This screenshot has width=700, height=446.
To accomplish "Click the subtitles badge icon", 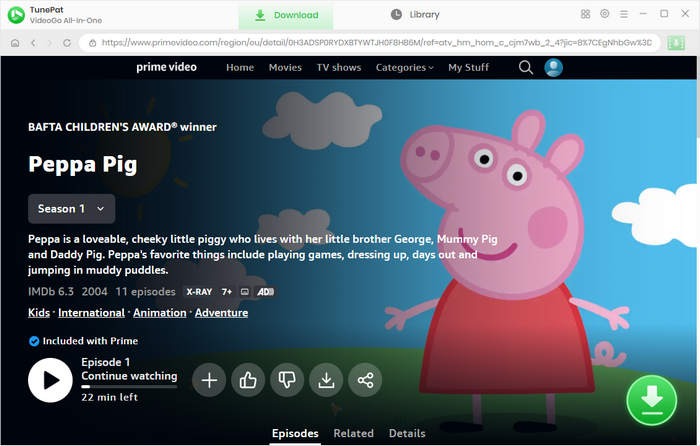I will tap(245, 292).
